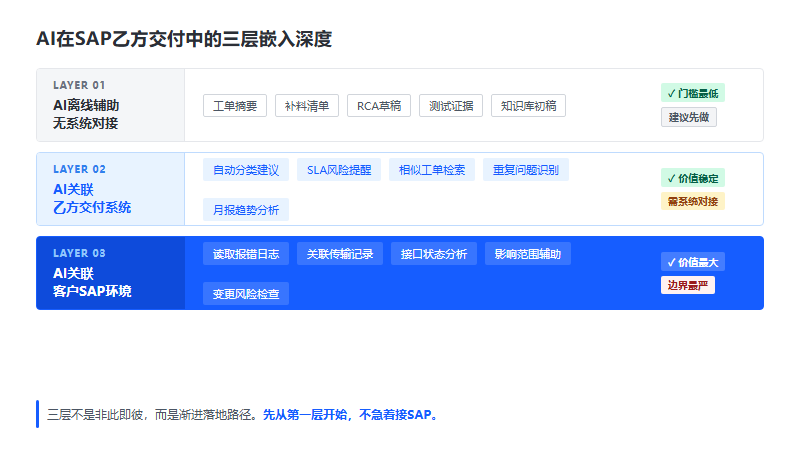800x450 pixels.
Task: Click the '客户SAP环境' text
Action: click(92, 291)
